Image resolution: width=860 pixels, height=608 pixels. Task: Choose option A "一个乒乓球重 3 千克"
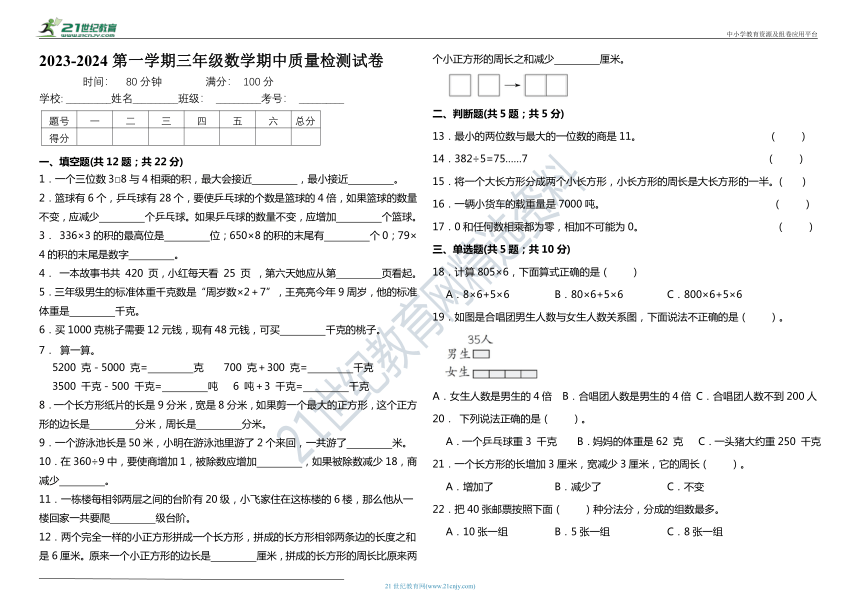pos(501,442)
